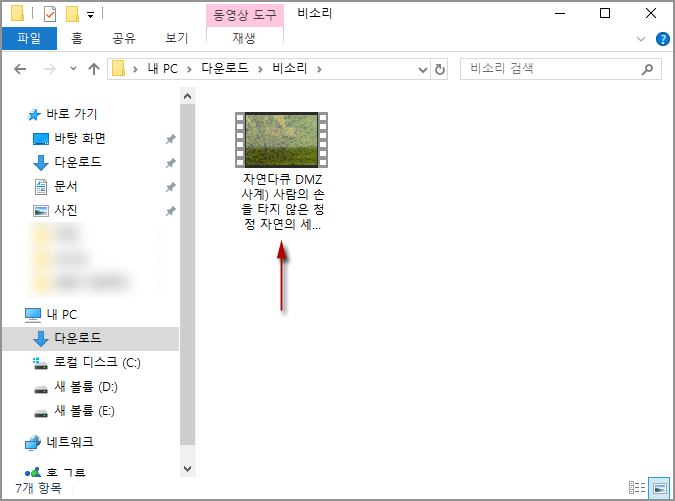Open the 파일 ribbon tab
Viewport: 675px width, 501px height.
click(29, 38)
